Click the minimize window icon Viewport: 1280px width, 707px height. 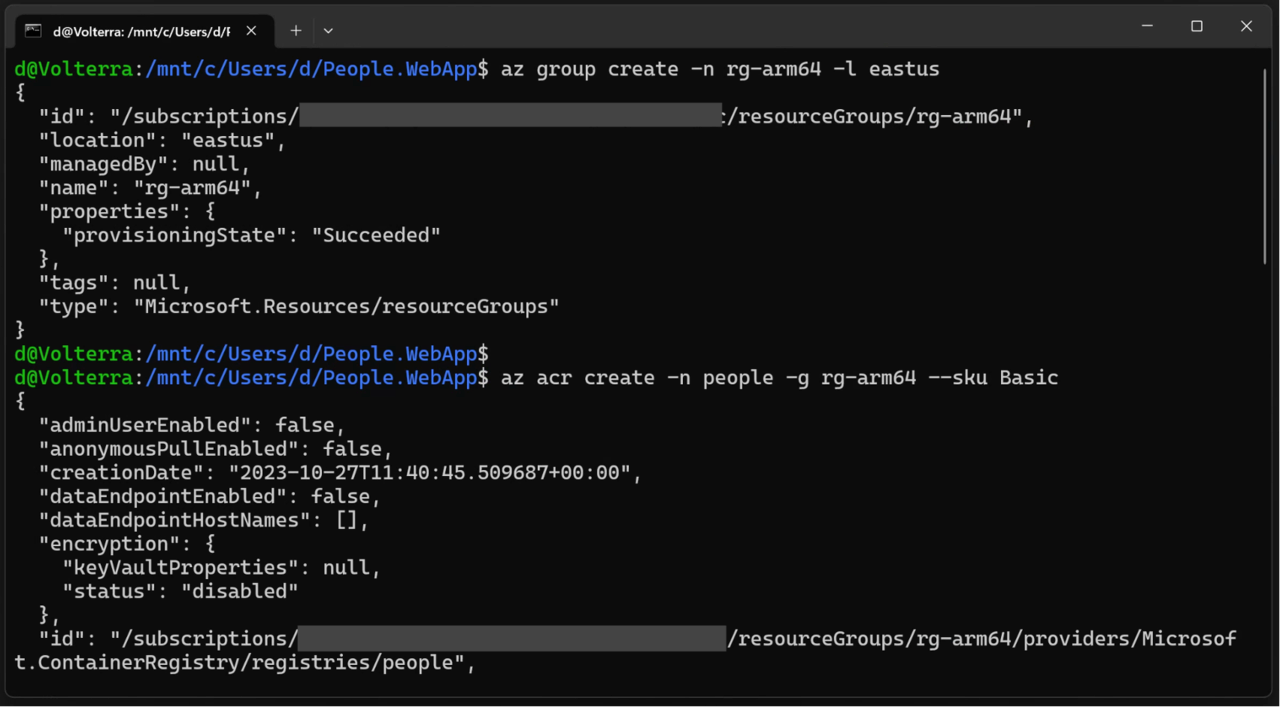click(x=1146, y=26)
